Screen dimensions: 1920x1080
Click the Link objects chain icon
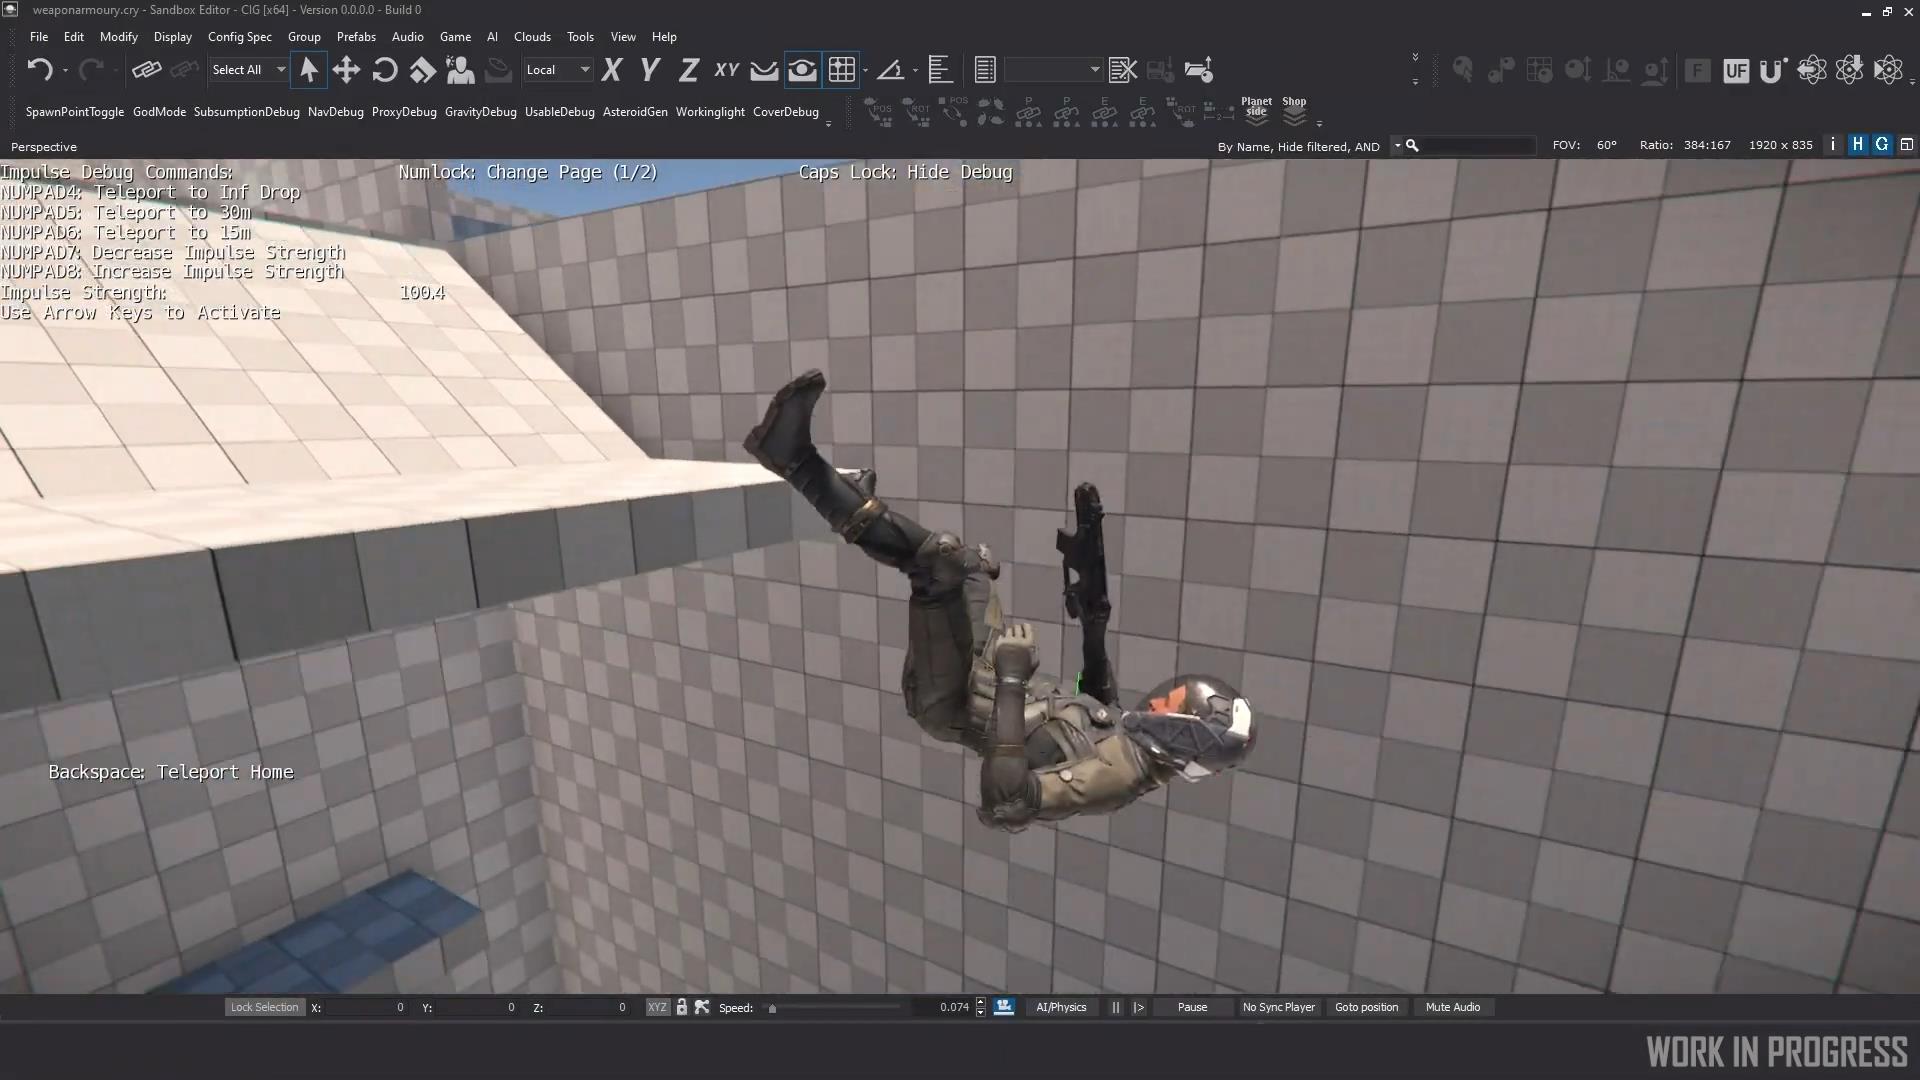click(x=146, y=70)
